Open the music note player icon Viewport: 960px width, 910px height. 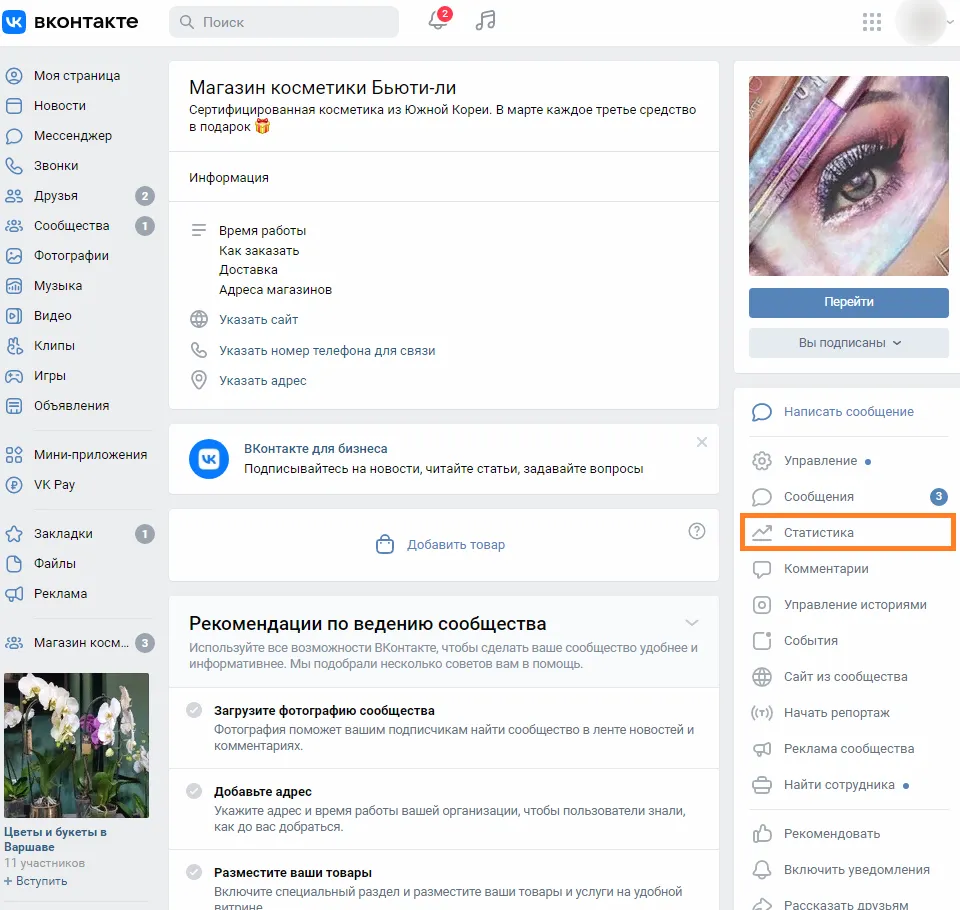click(x=486, y=20)
